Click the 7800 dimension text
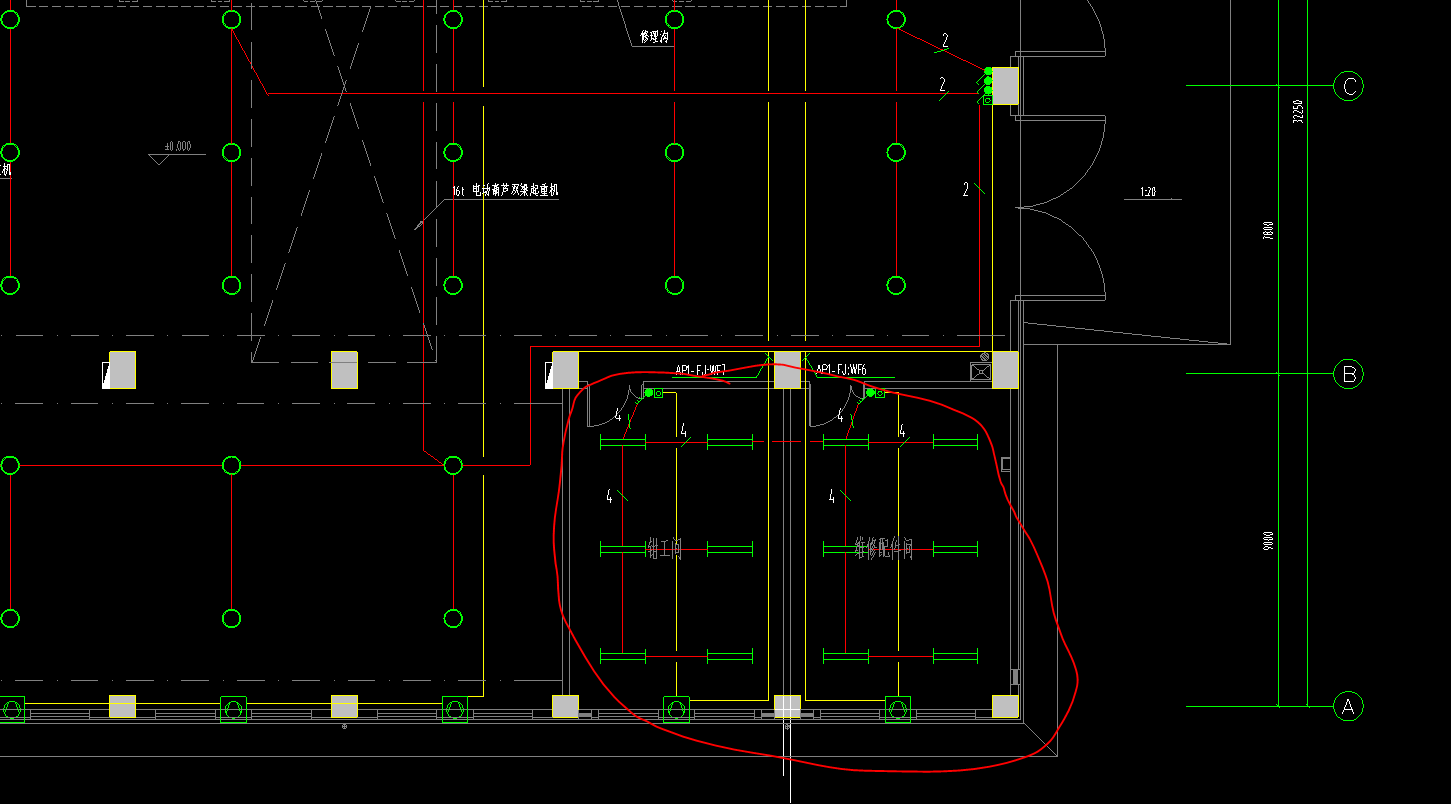1451x804 pixels. click(x=1270, y=231)
